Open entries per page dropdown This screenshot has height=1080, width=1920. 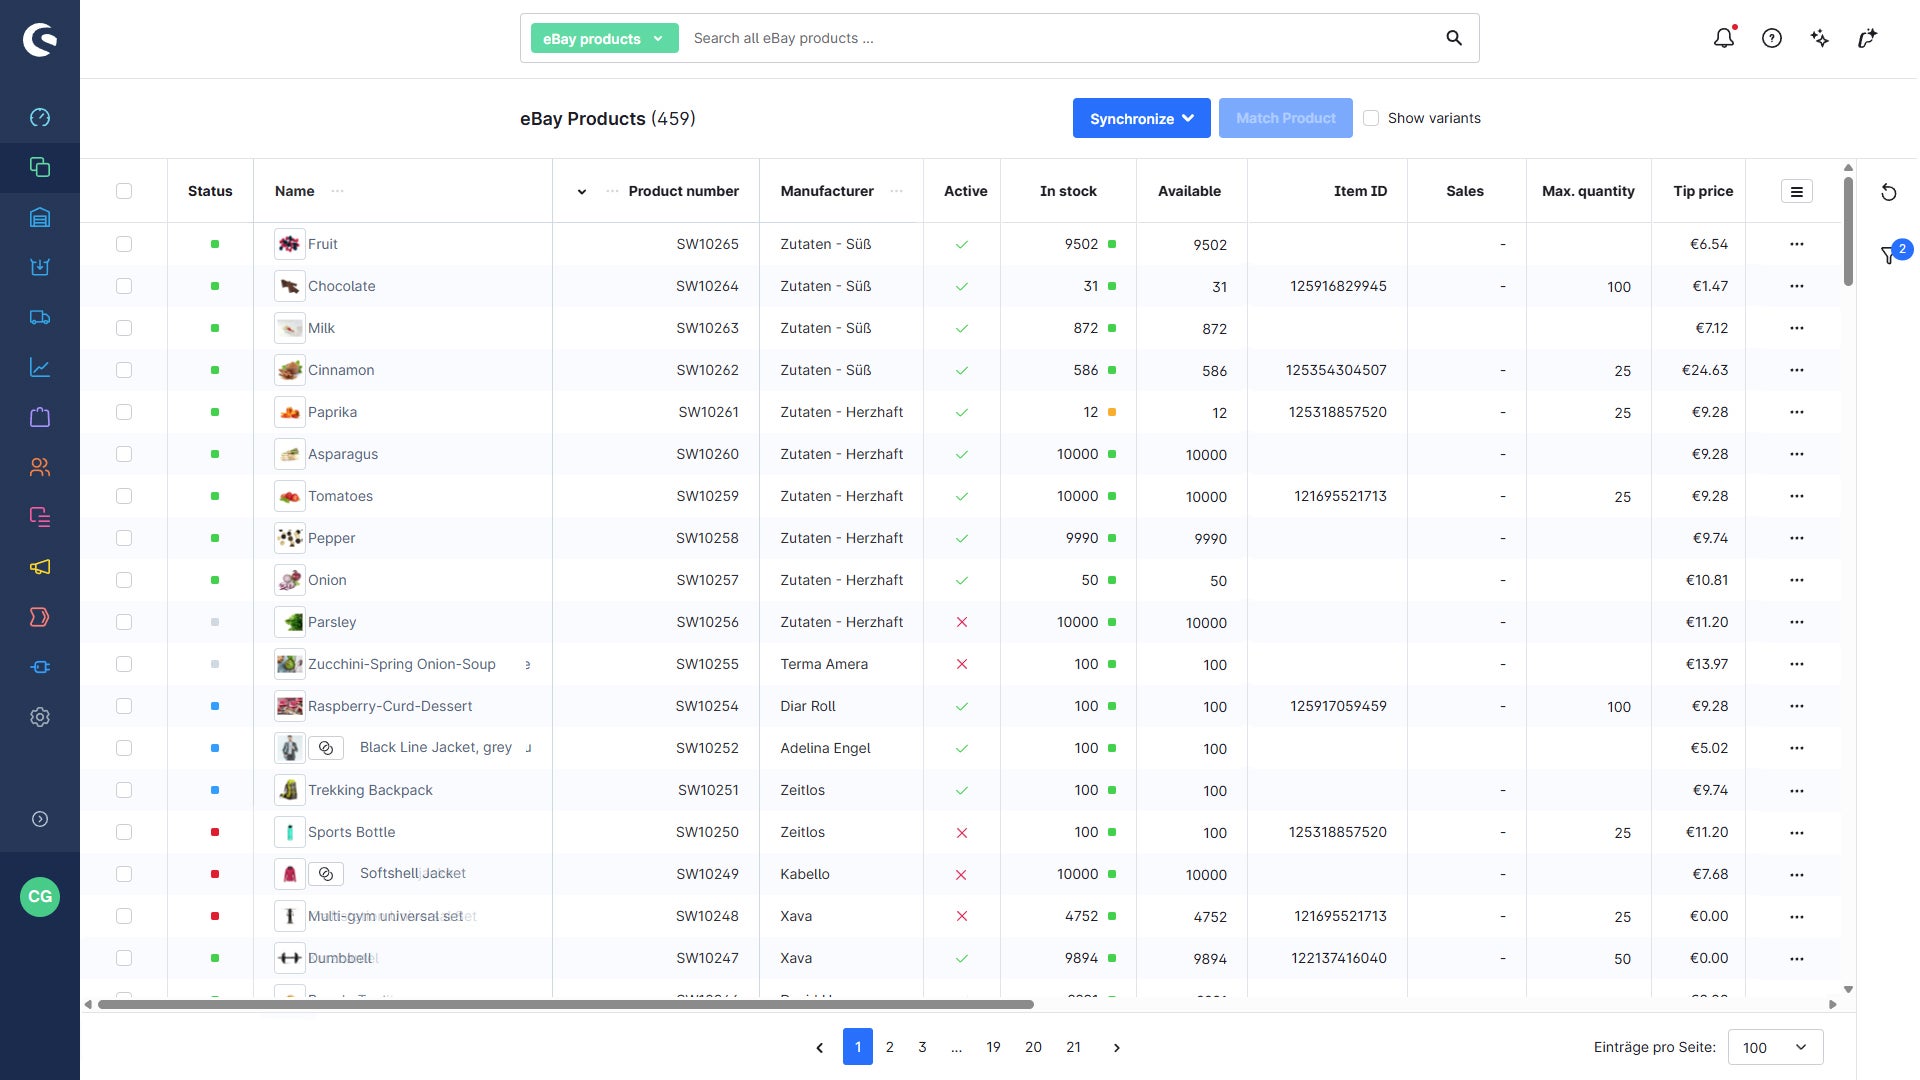coord(1775,1047)
